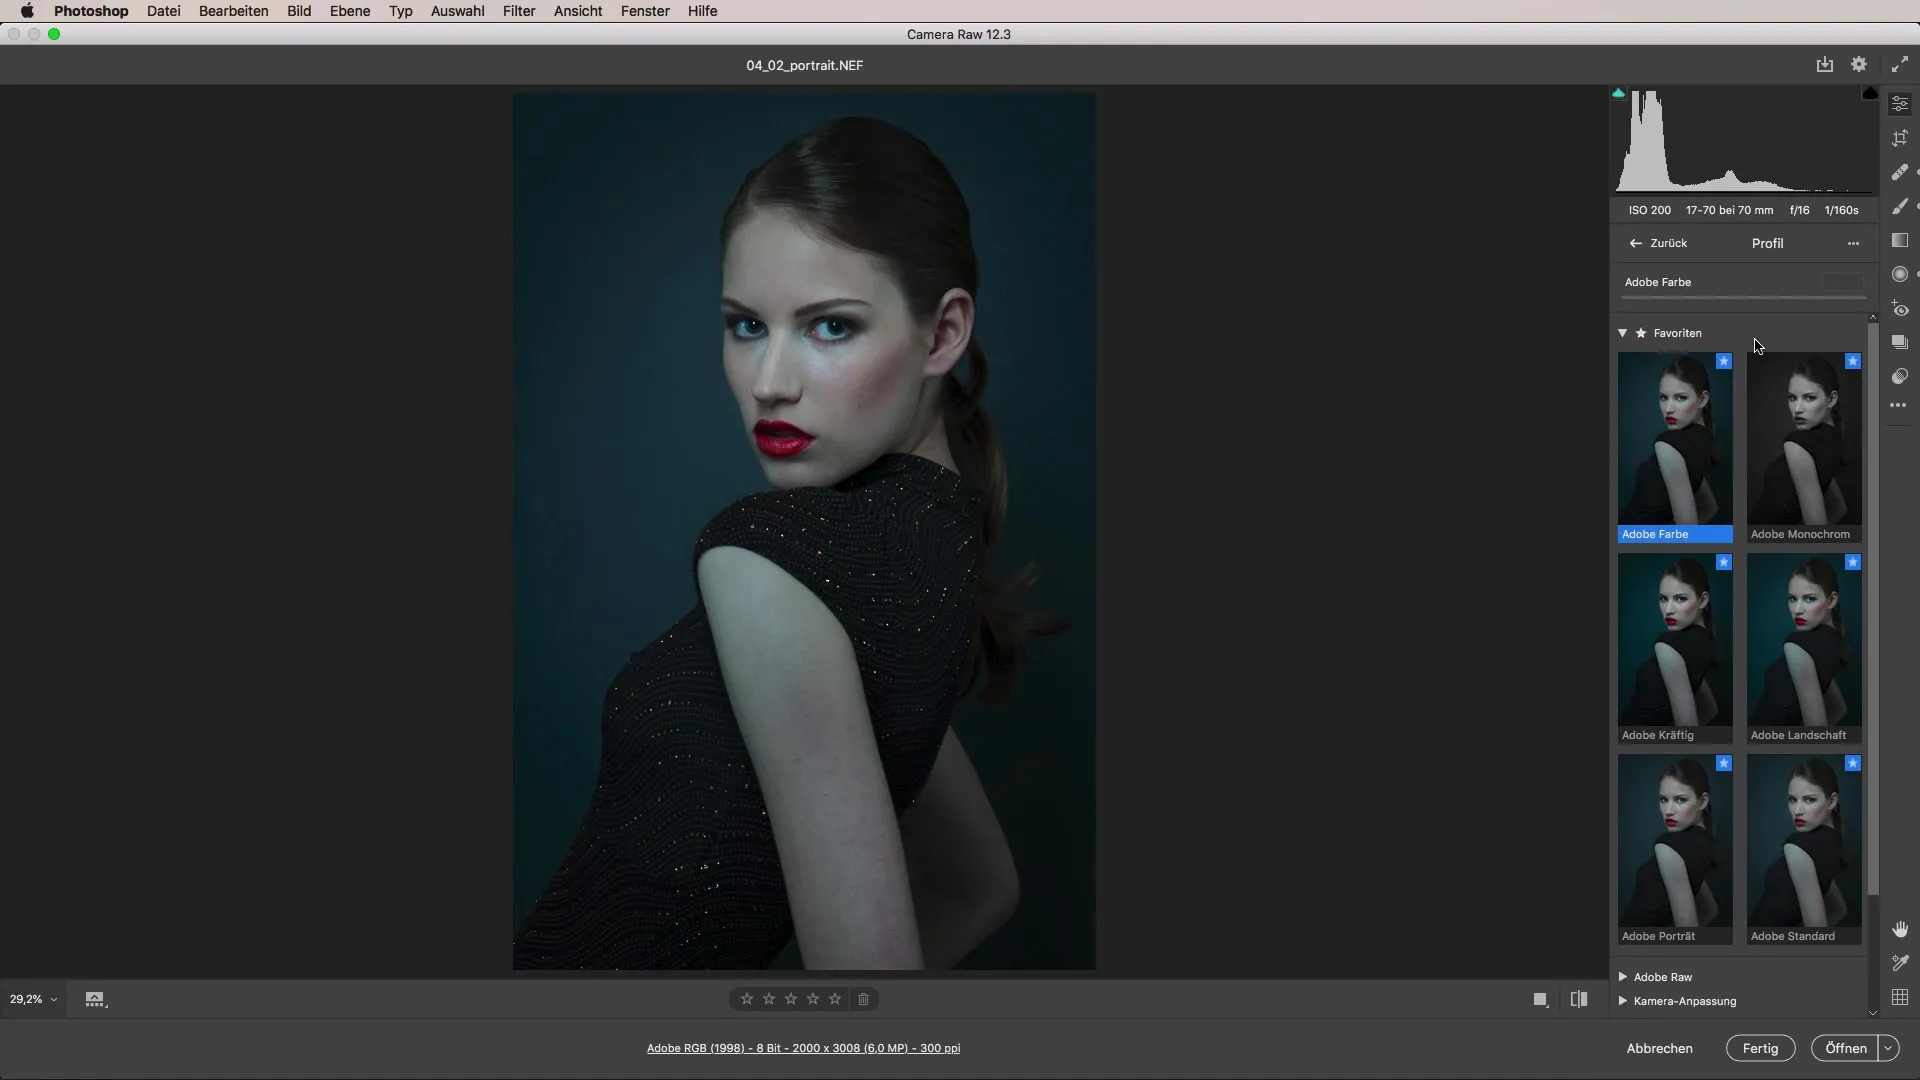Viewport: 1920px width, 1080px height.
Task: Remove Adobe Farbe from favorites star
Action: click(x=1724, y=361)
